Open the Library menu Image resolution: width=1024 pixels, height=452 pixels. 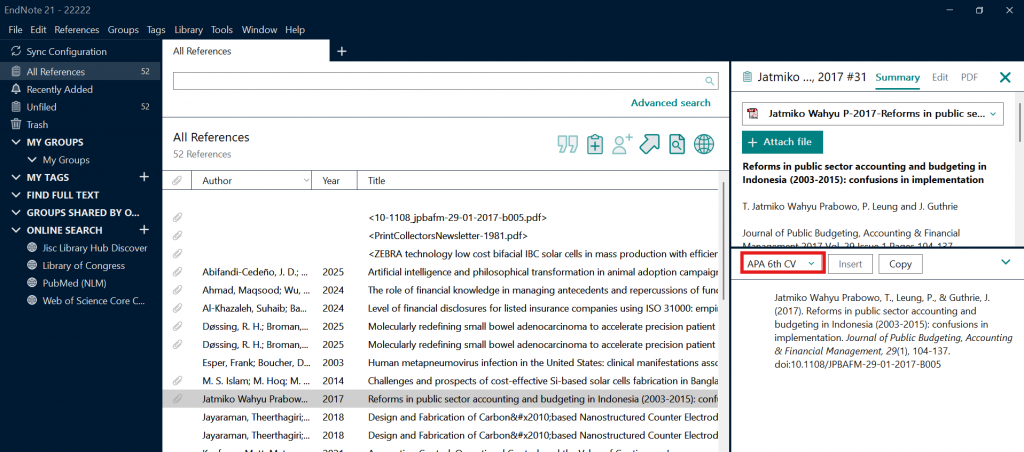click(189, 30)
